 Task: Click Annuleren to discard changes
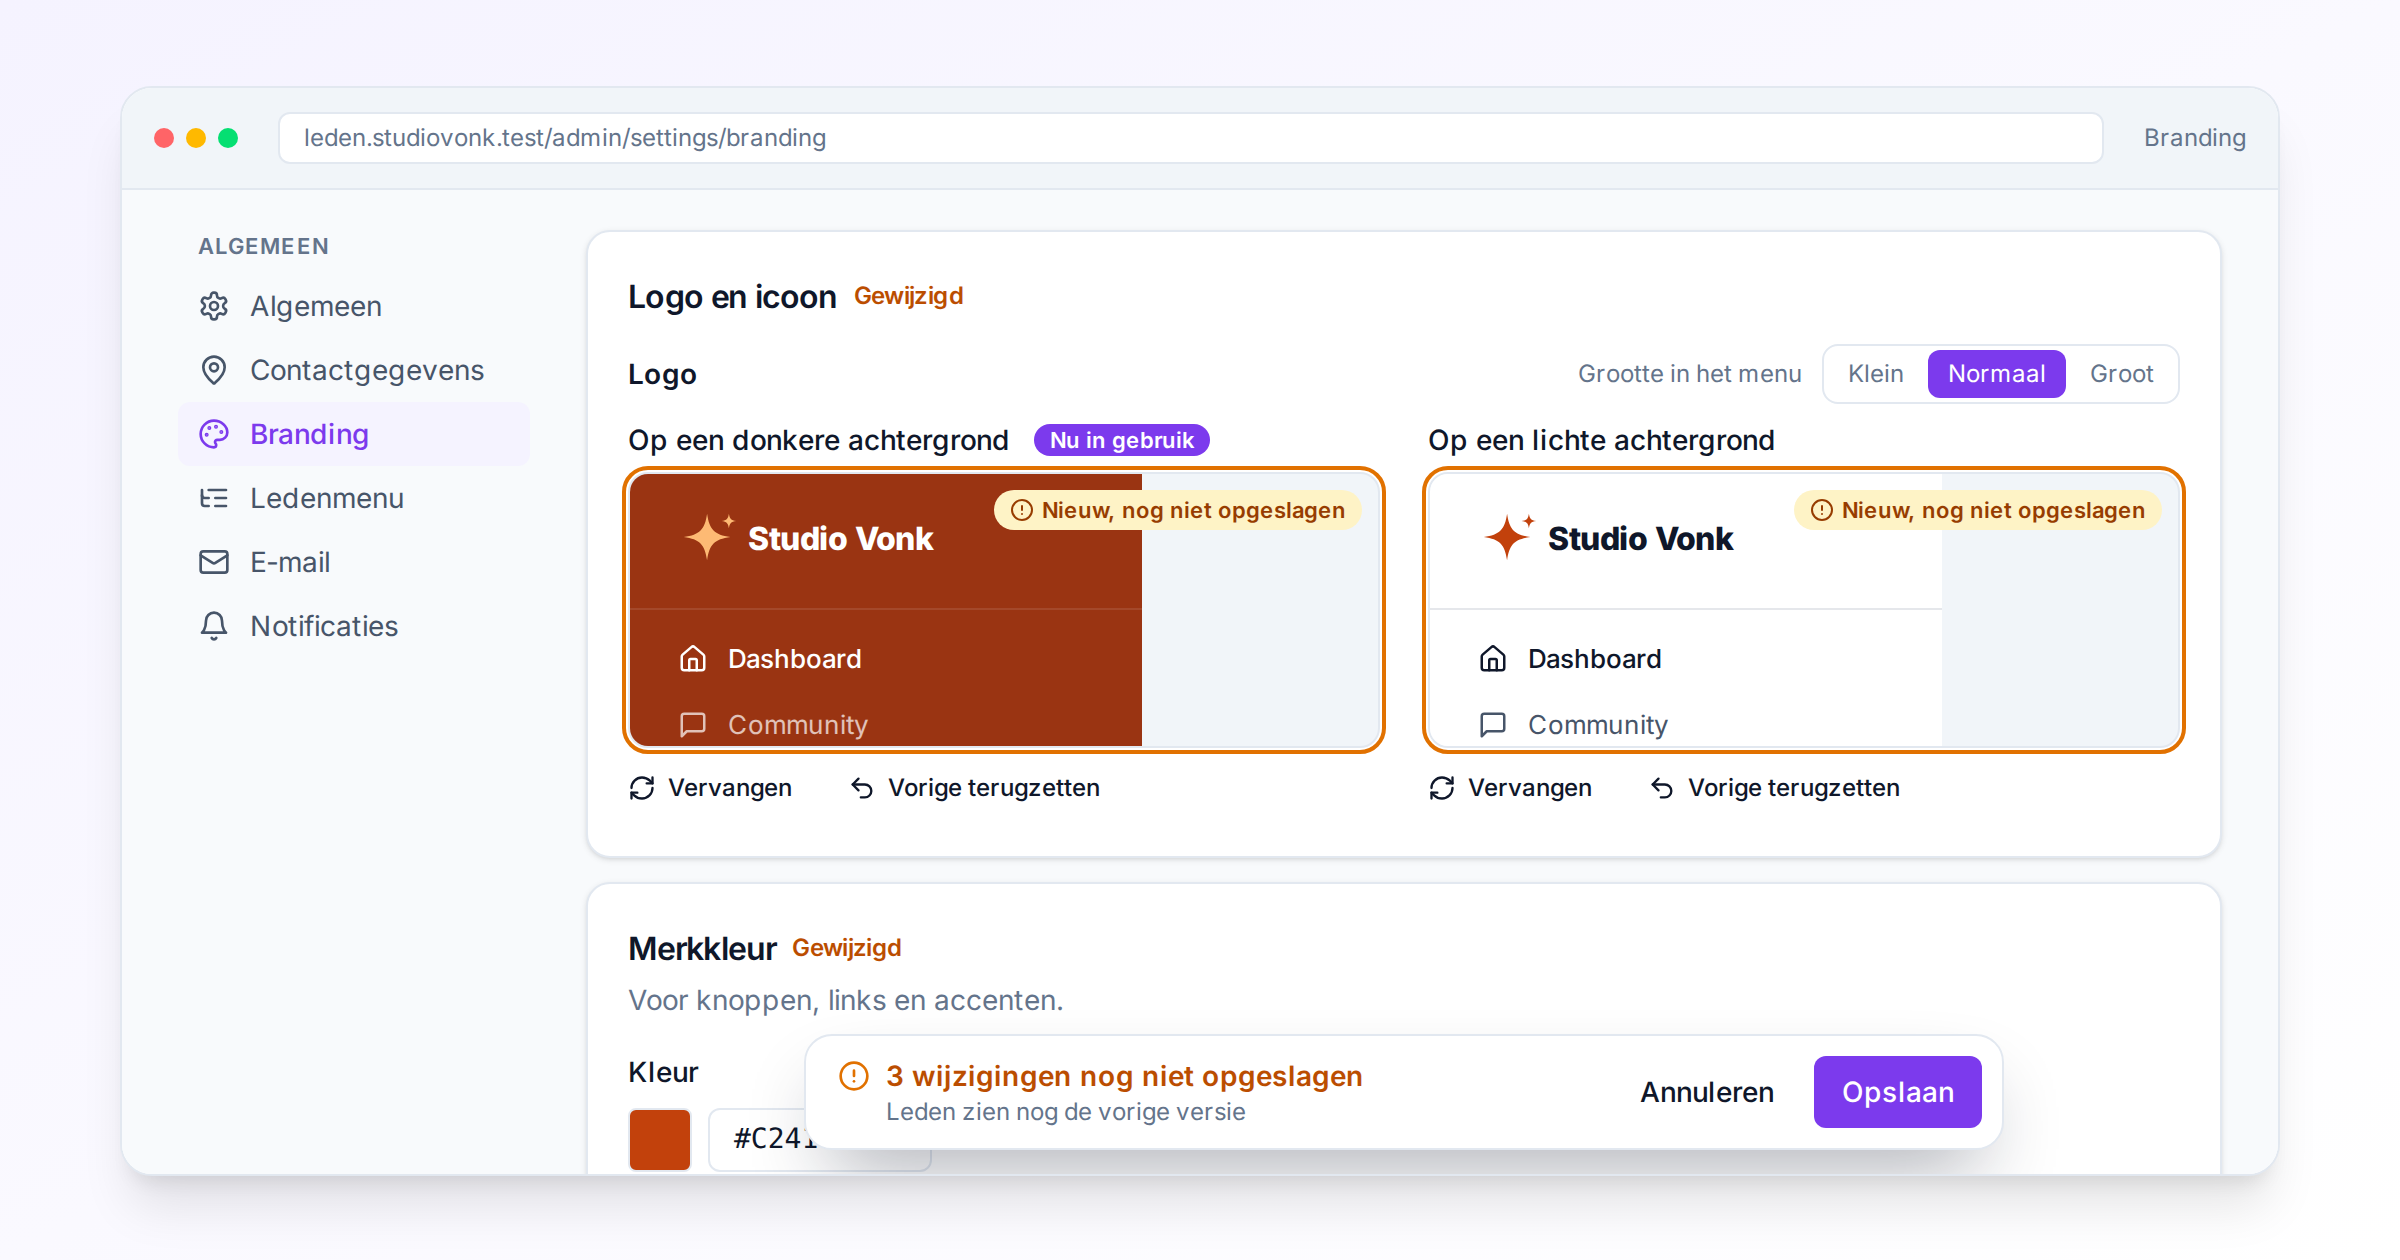click(1707, 1092)
